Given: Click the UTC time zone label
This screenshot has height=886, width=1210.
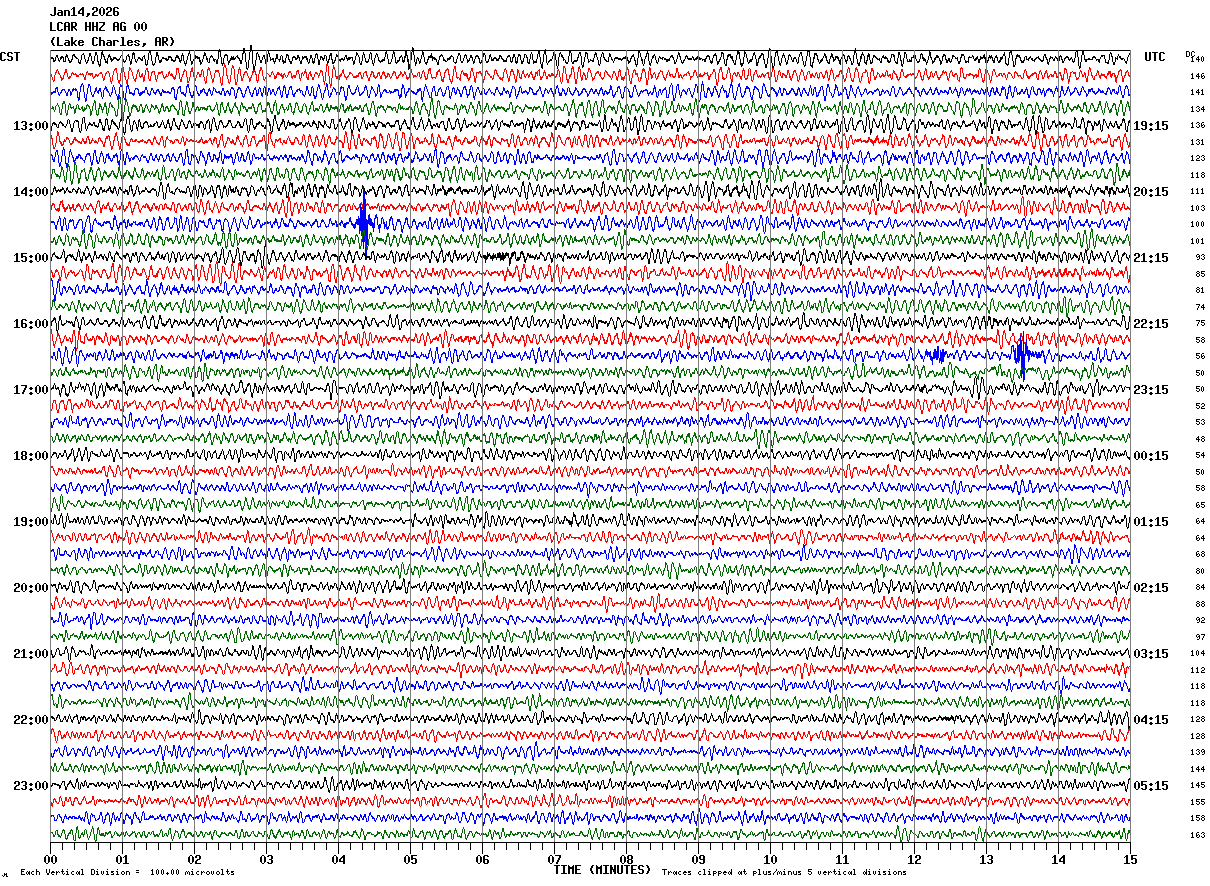Looking at the screenshot, I should [1155, 57].
